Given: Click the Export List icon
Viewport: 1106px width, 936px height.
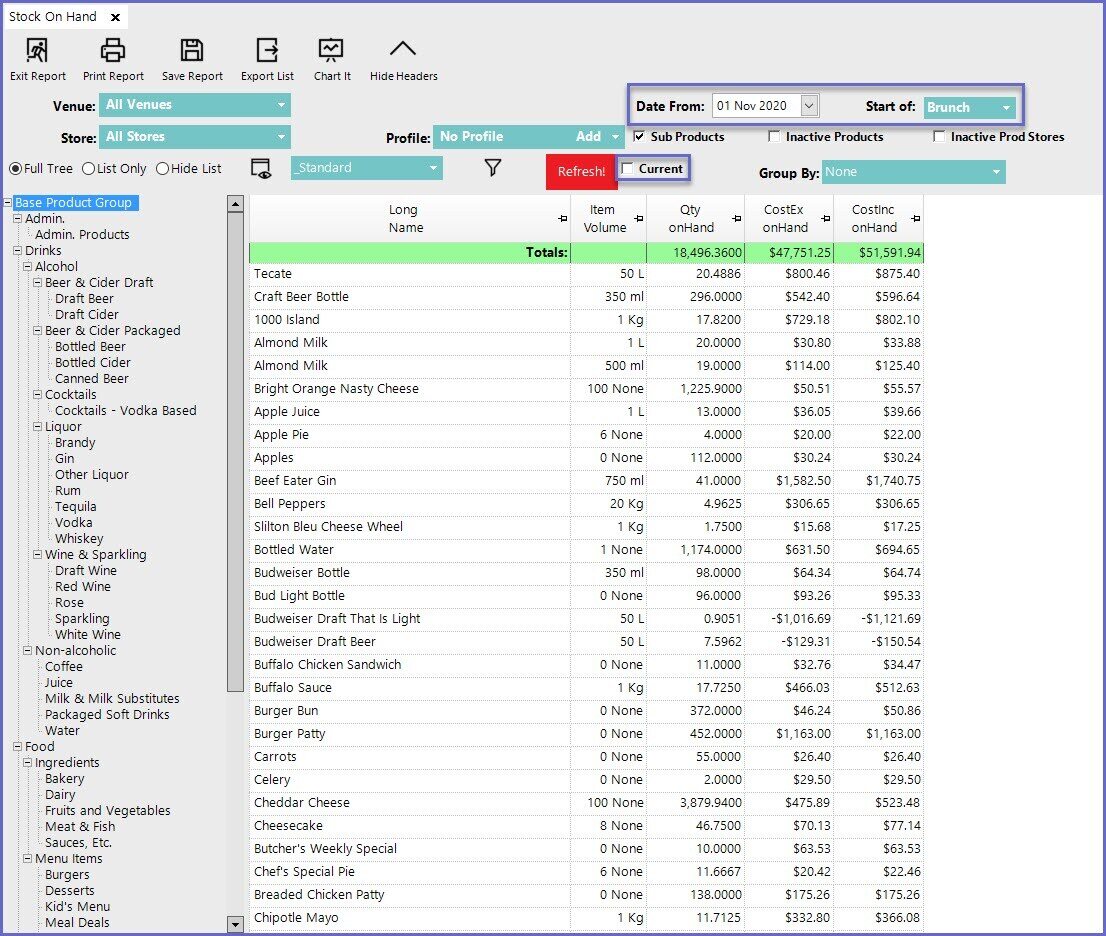Looking at the screenshot, I should pyautogui.click(x=267, y=50).
